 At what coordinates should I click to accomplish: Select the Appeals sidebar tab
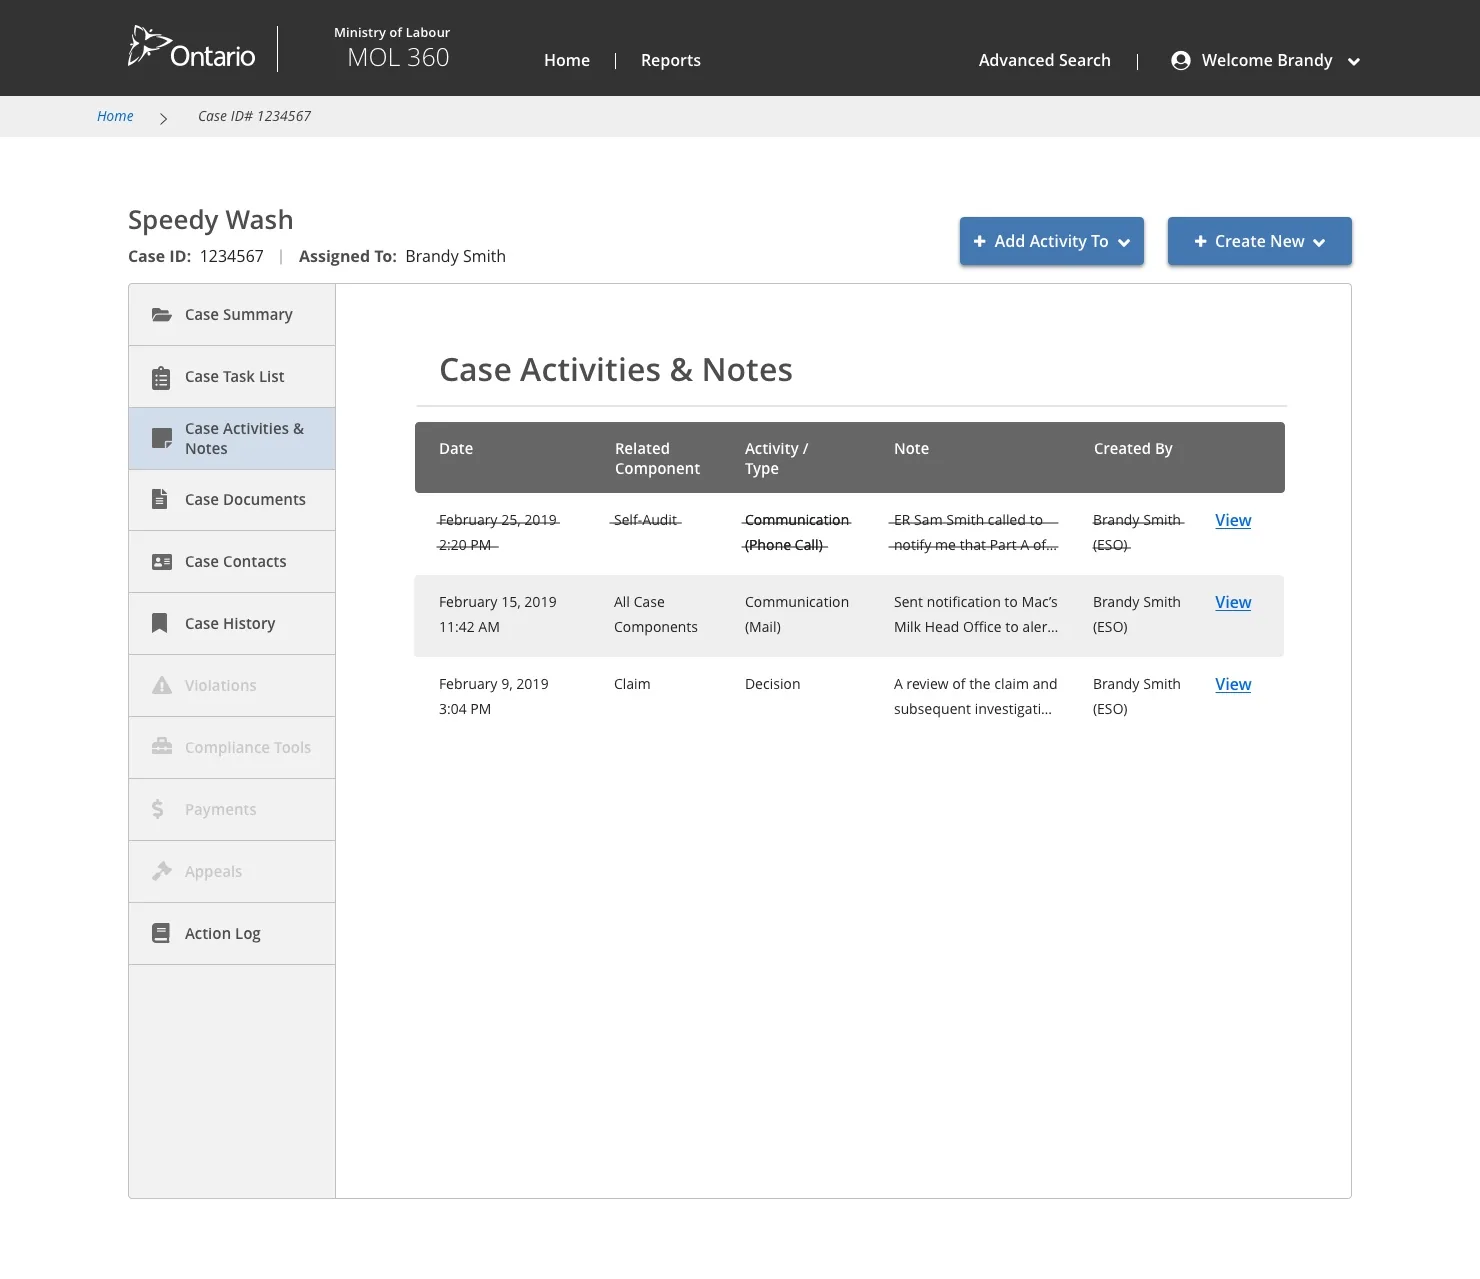coord(232,872)
